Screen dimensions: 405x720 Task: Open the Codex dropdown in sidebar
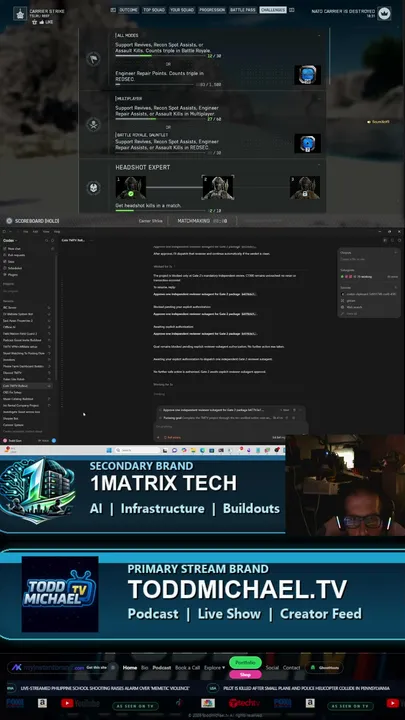click(x=10, y=240)
